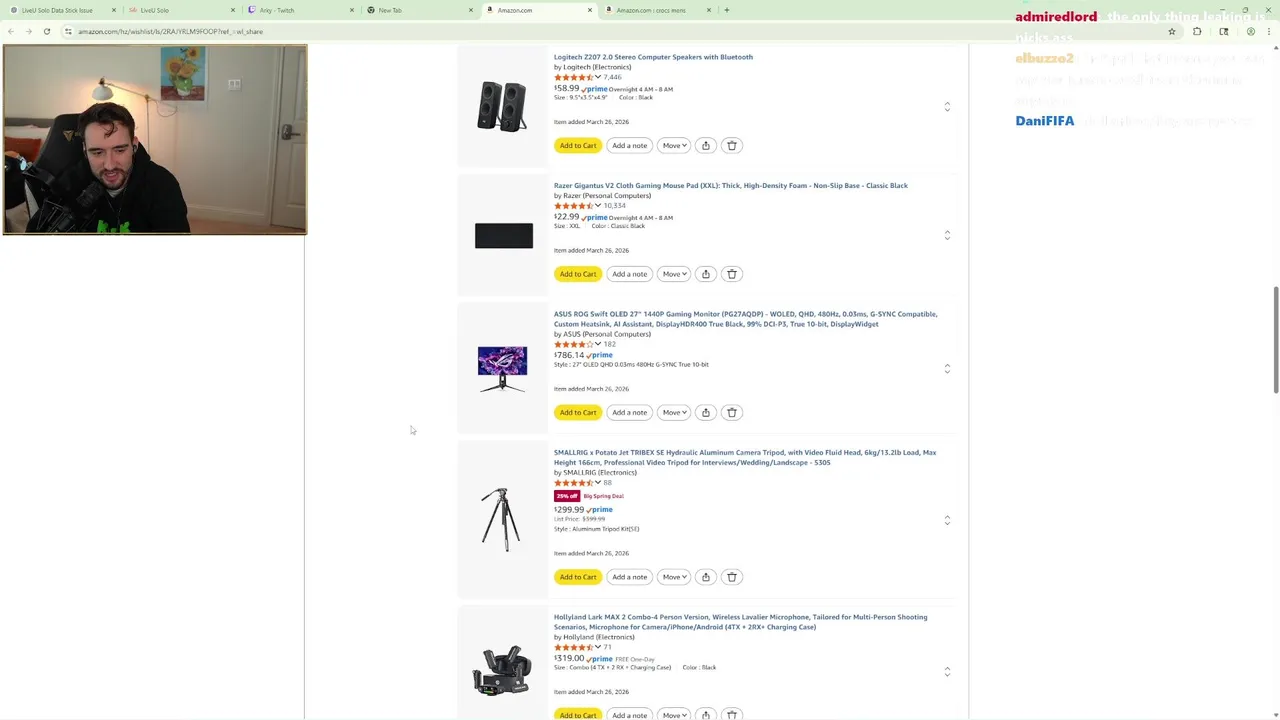Go forward in browser history
The image size is (1280, 720).
(x=28, y=31)
